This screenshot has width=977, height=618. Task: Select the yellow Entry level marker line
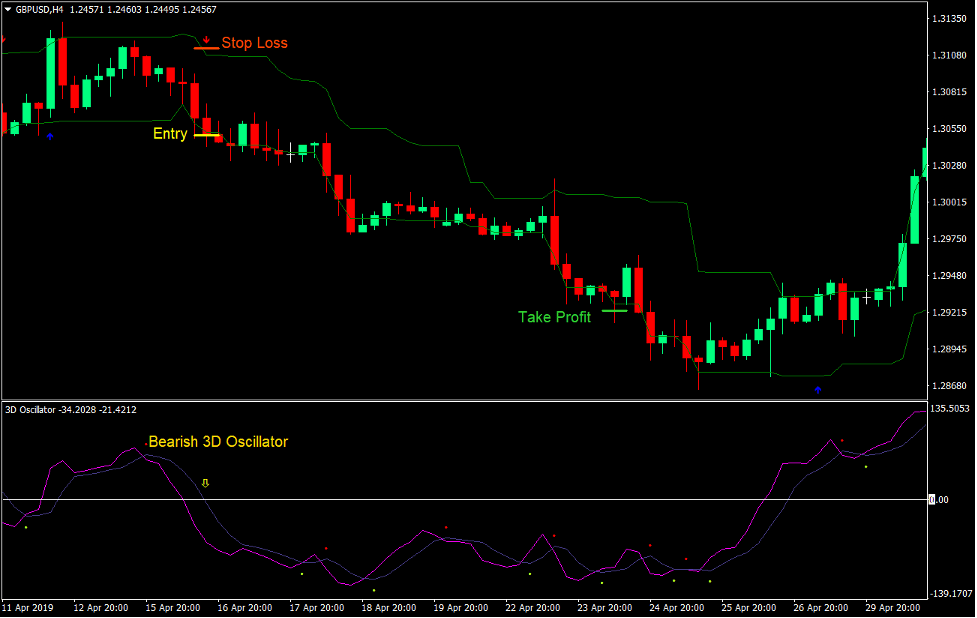[x=205, y=133]
